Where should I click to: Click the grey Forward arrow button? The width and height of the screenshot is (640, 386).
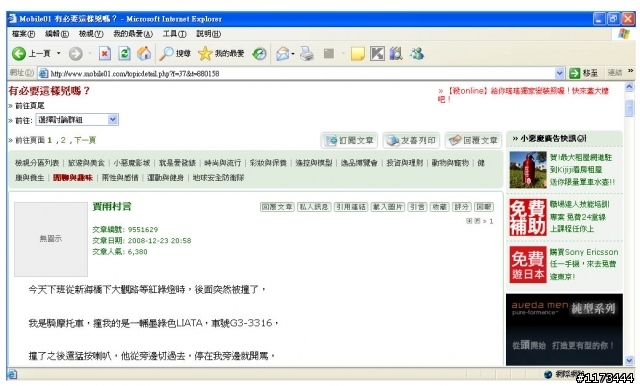(x=76, y=53)
